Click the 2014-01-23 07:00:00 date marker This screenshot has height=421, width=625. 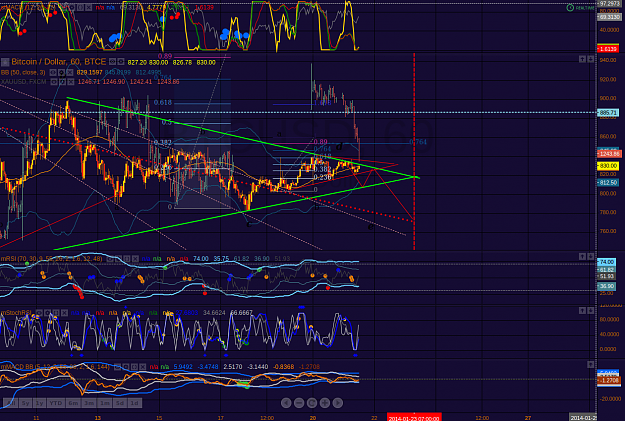(414, 417)
